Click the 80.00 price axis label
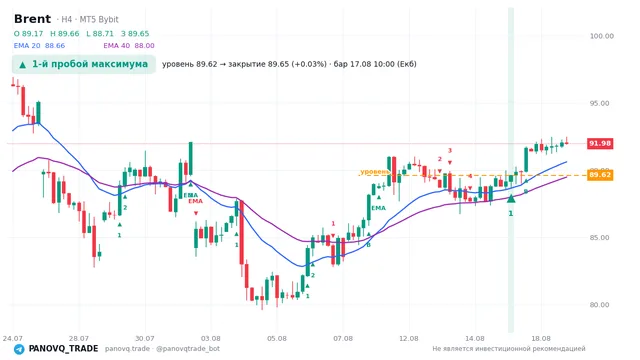 point(599,304)
